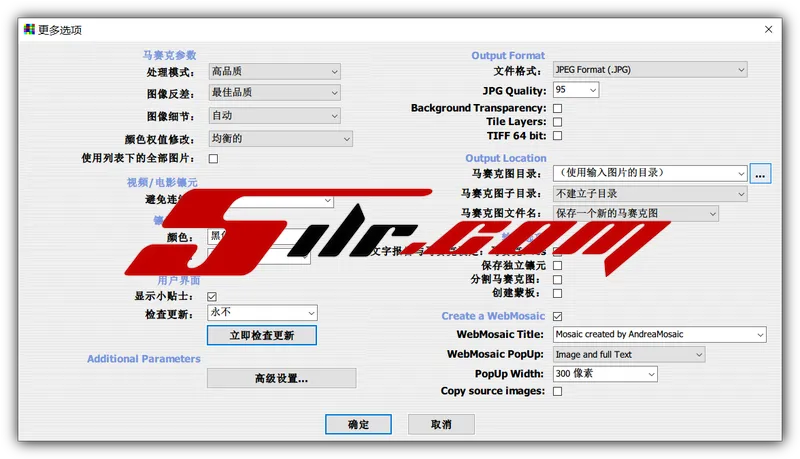Enable the Background Transparency checkbox
The image size is (800, 459).
click(x=558, y=108)
